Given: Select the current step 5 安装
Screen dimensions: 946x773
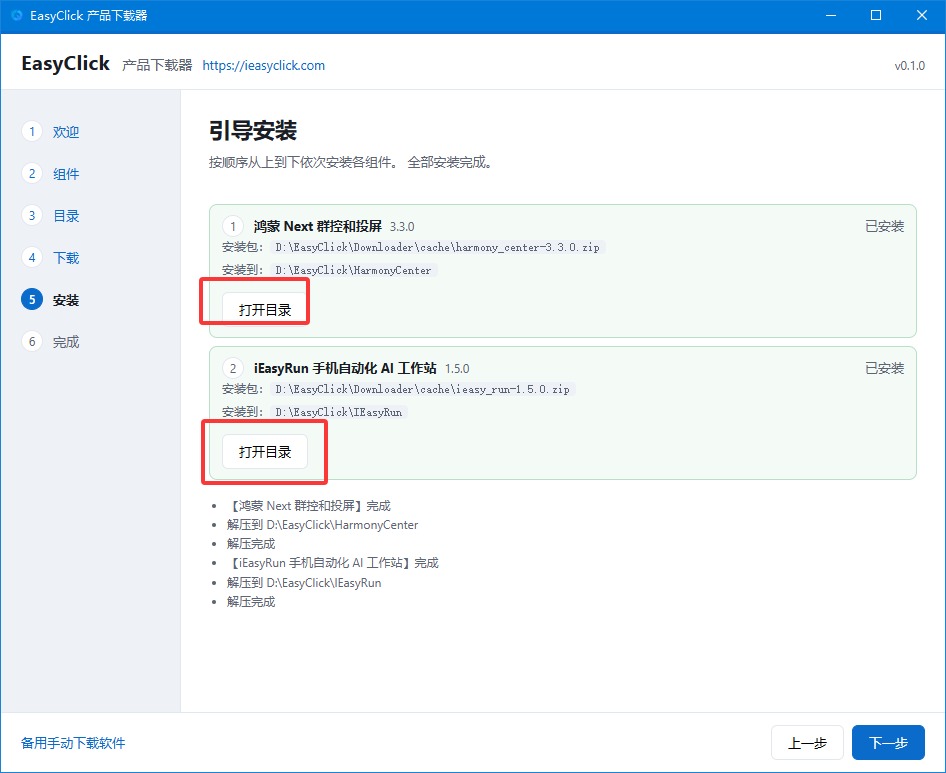Looking at the screenshot, I should (x=51, y=299).
